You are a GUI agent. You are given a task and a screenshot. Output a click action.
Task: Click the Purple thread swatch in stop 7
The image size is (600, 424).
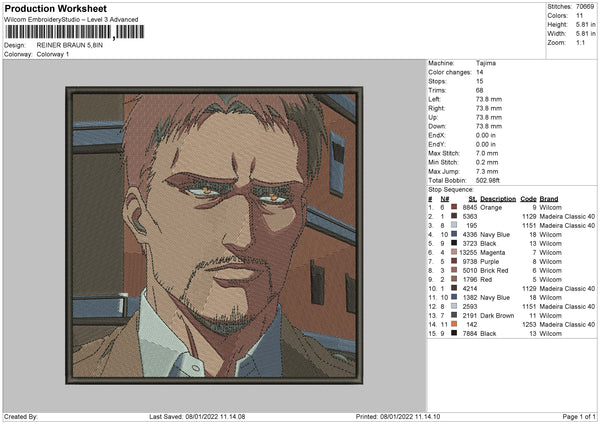tap(454, 261)
